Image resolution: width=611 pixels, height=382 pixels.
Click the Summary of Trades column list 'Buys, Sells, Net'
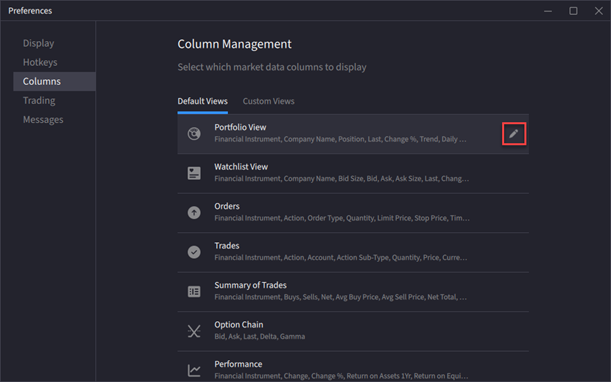340,297
